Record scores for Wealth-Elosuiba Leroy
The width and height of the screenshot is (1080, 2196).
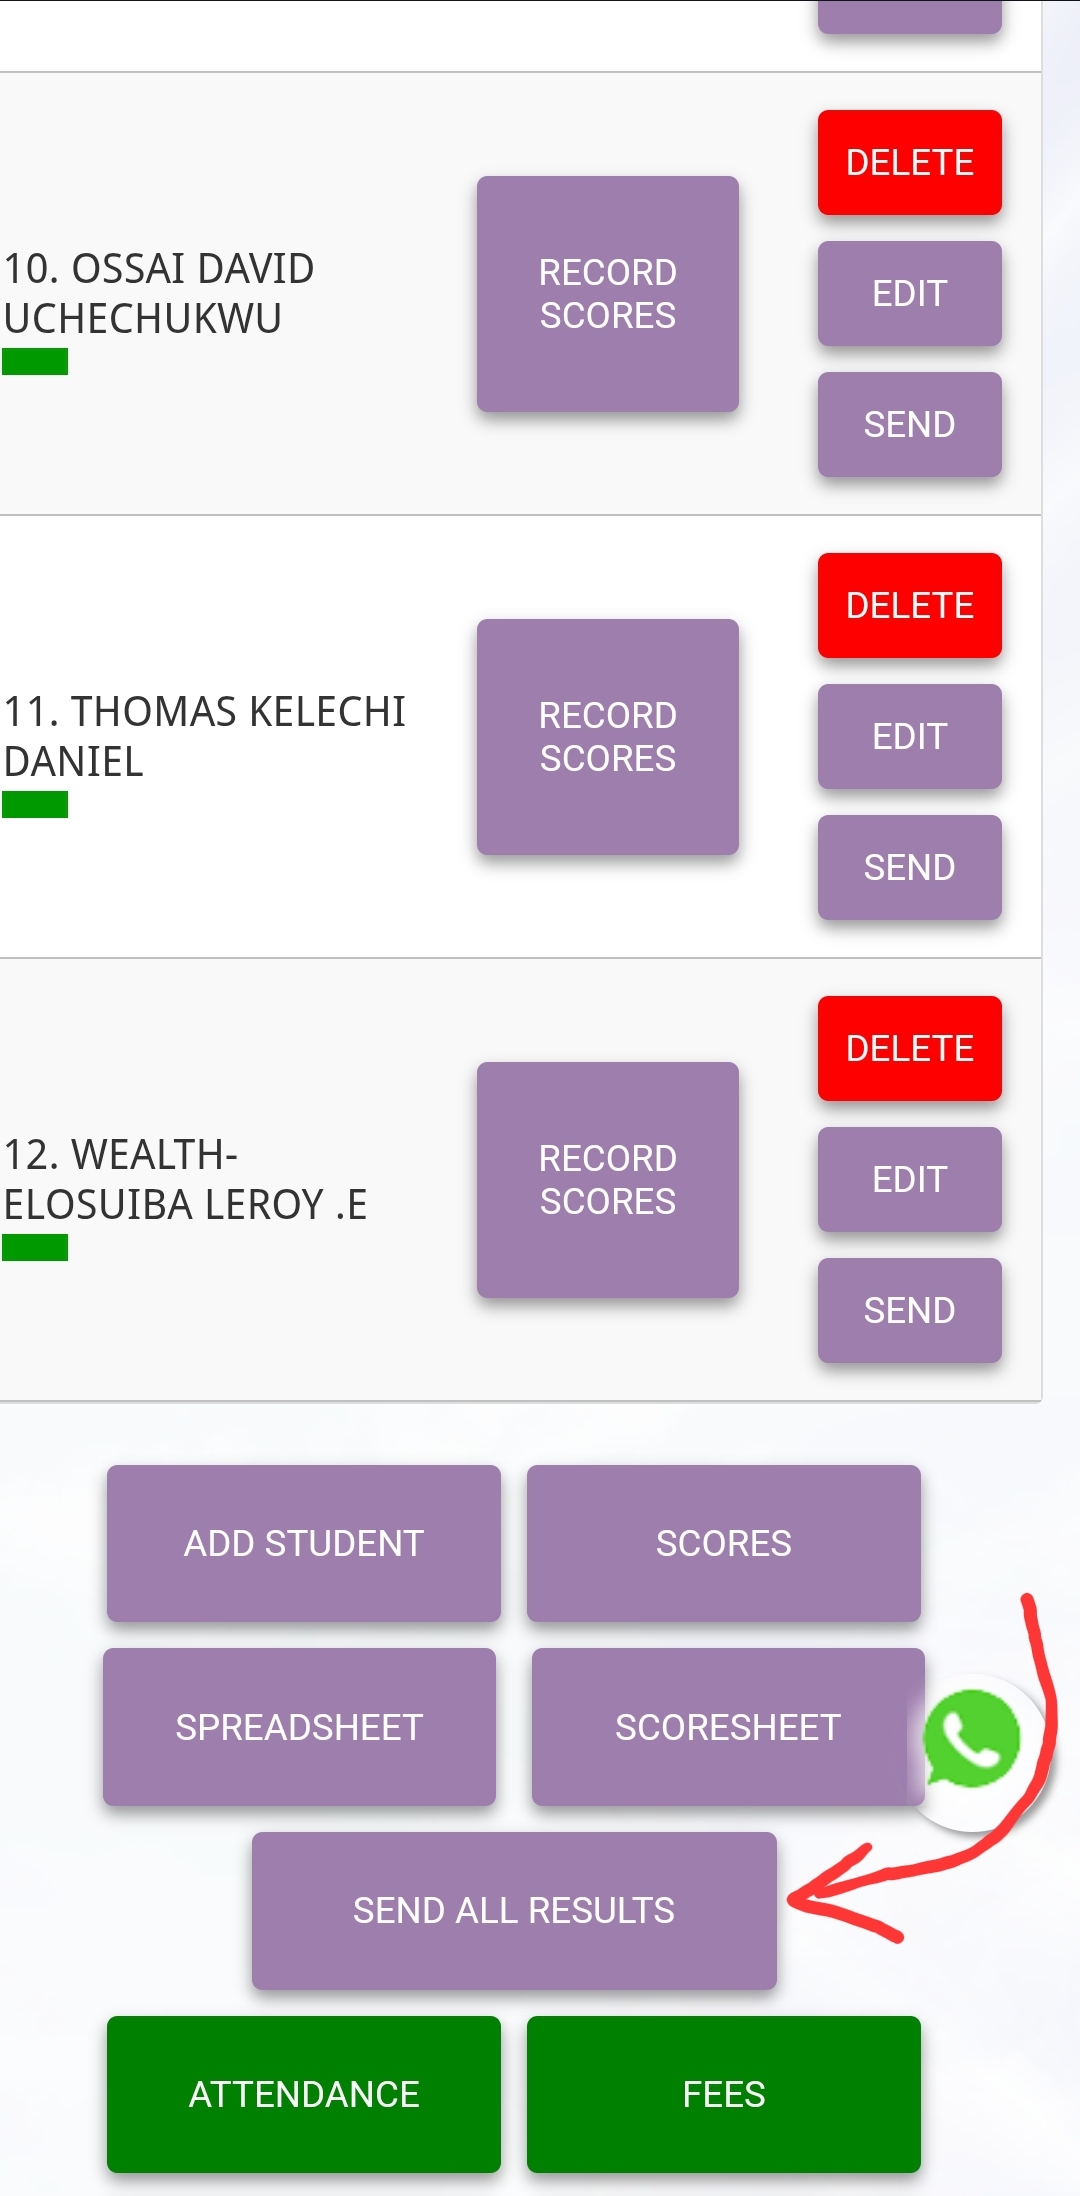tap(607, 1180)
